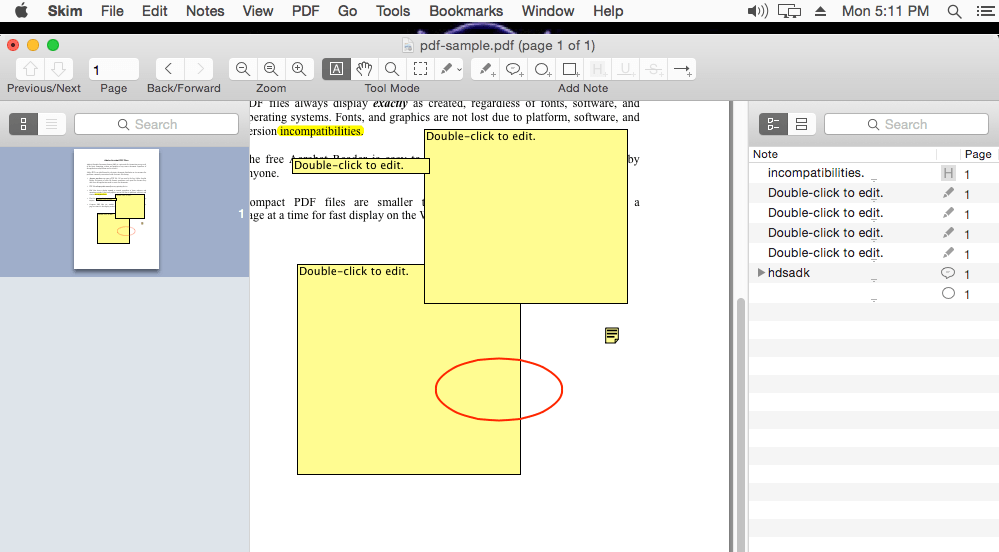Image resolution: width=999 pixels, height=552 pixels.
Task: Click the display mirroring menu bar icon
Action: point(789,11)
